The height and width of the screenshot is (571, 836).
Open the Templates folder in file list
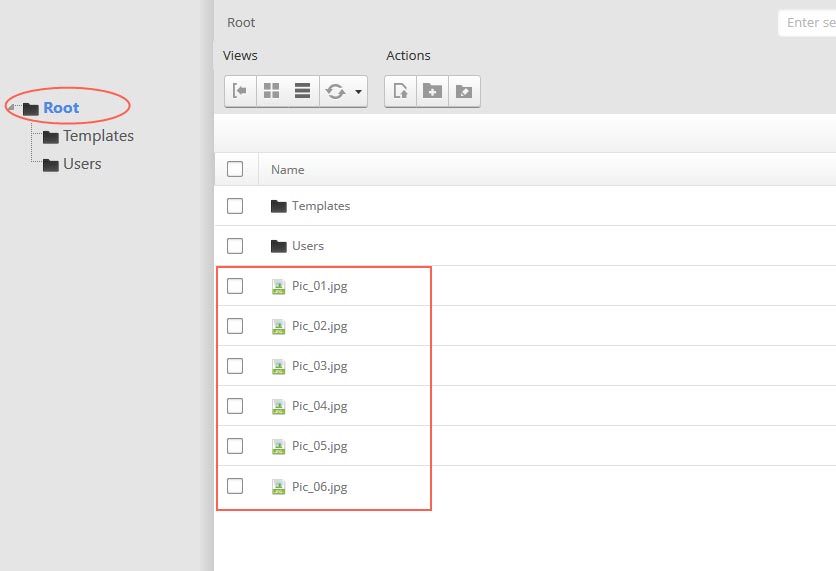pyautogui.click(x=320, y=206)
